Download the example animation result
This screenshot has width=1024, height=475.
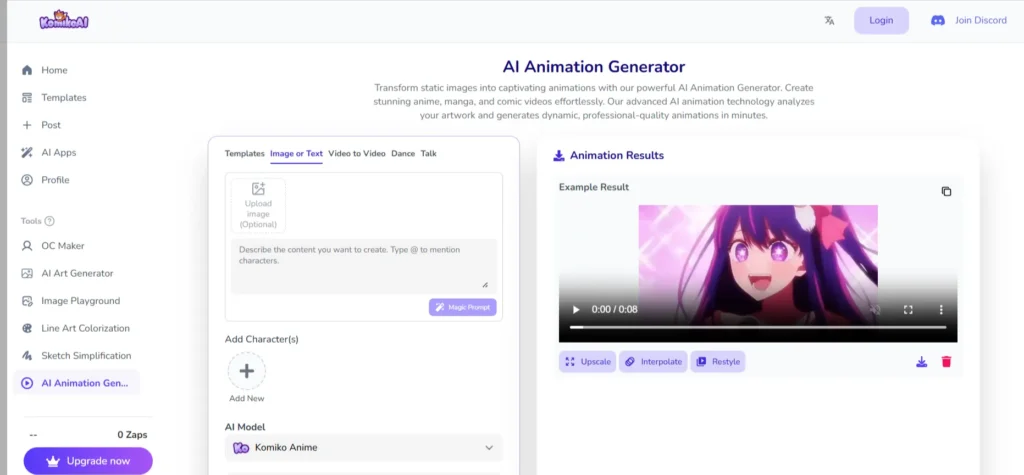pos(921,361)
